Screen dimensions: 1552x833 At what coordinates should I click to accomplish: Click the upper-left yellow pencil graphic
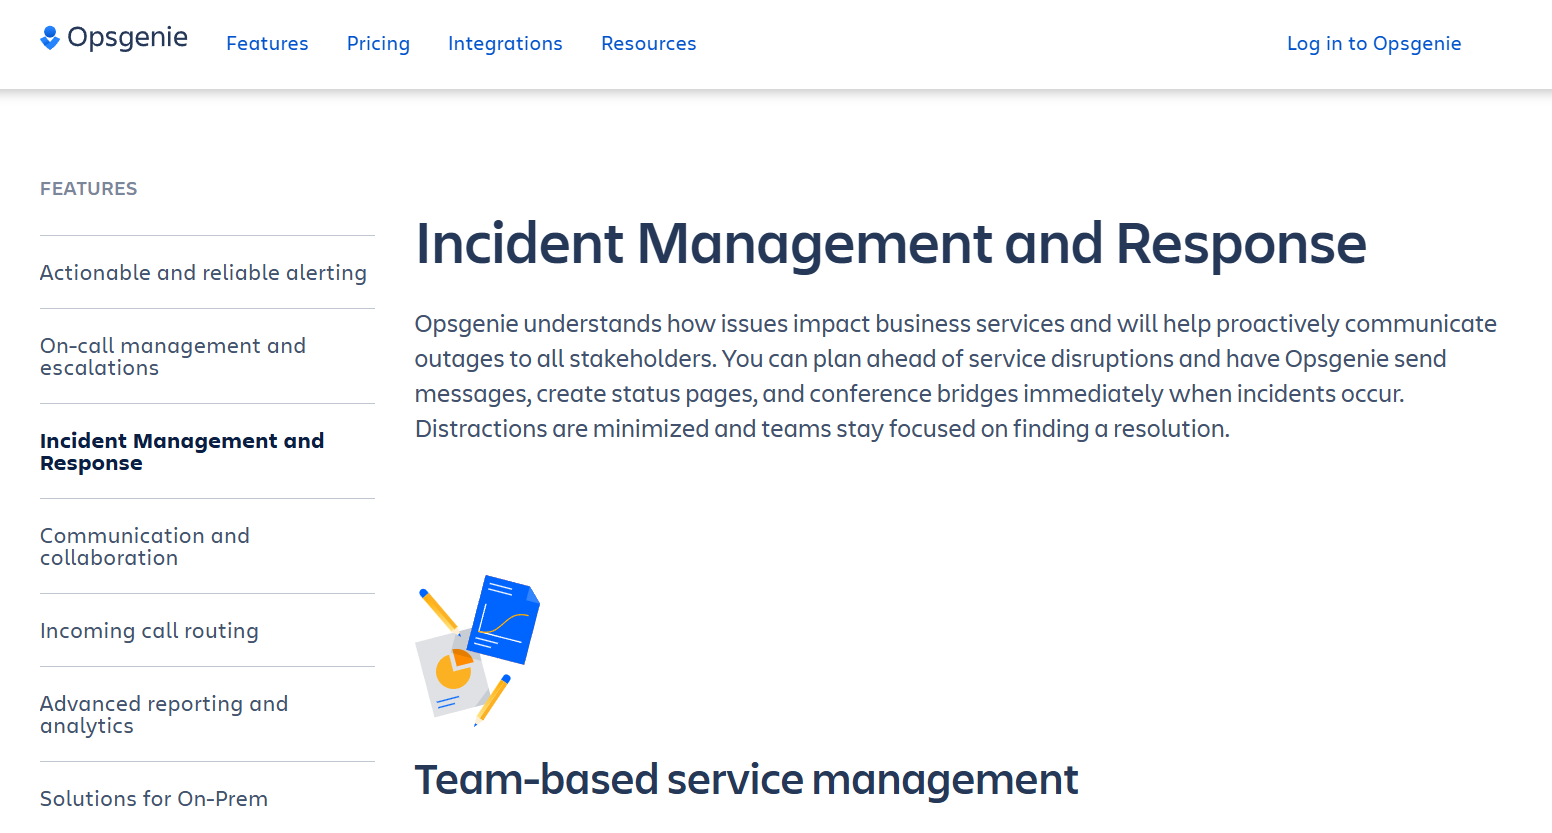click(x=437, y=608)
